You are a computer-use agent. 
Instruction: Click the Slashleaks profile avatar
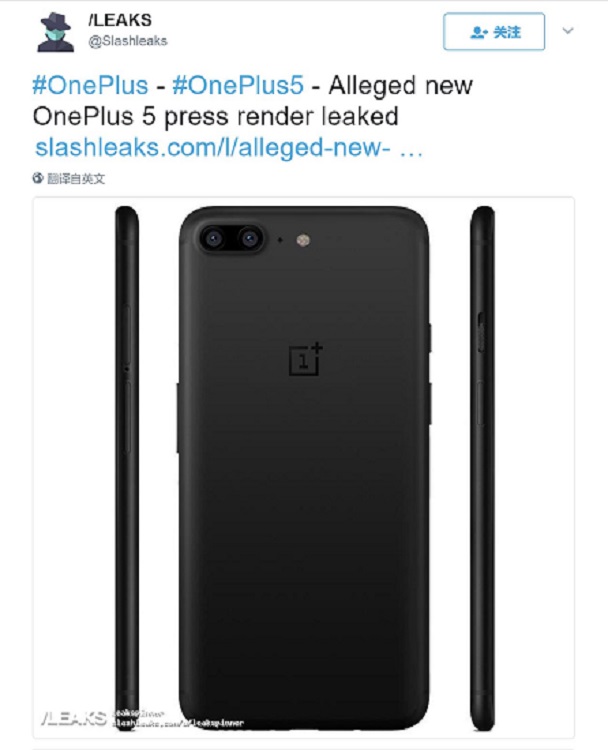pos(56,33)
